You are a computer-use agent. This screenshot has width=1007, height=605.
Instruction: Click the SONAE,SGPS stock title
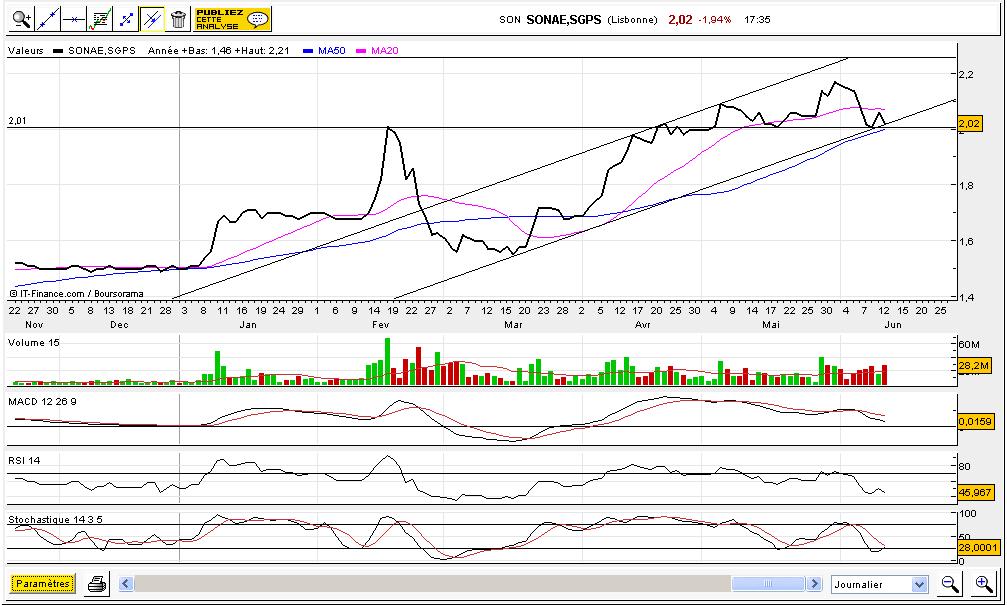click(563, 19)
